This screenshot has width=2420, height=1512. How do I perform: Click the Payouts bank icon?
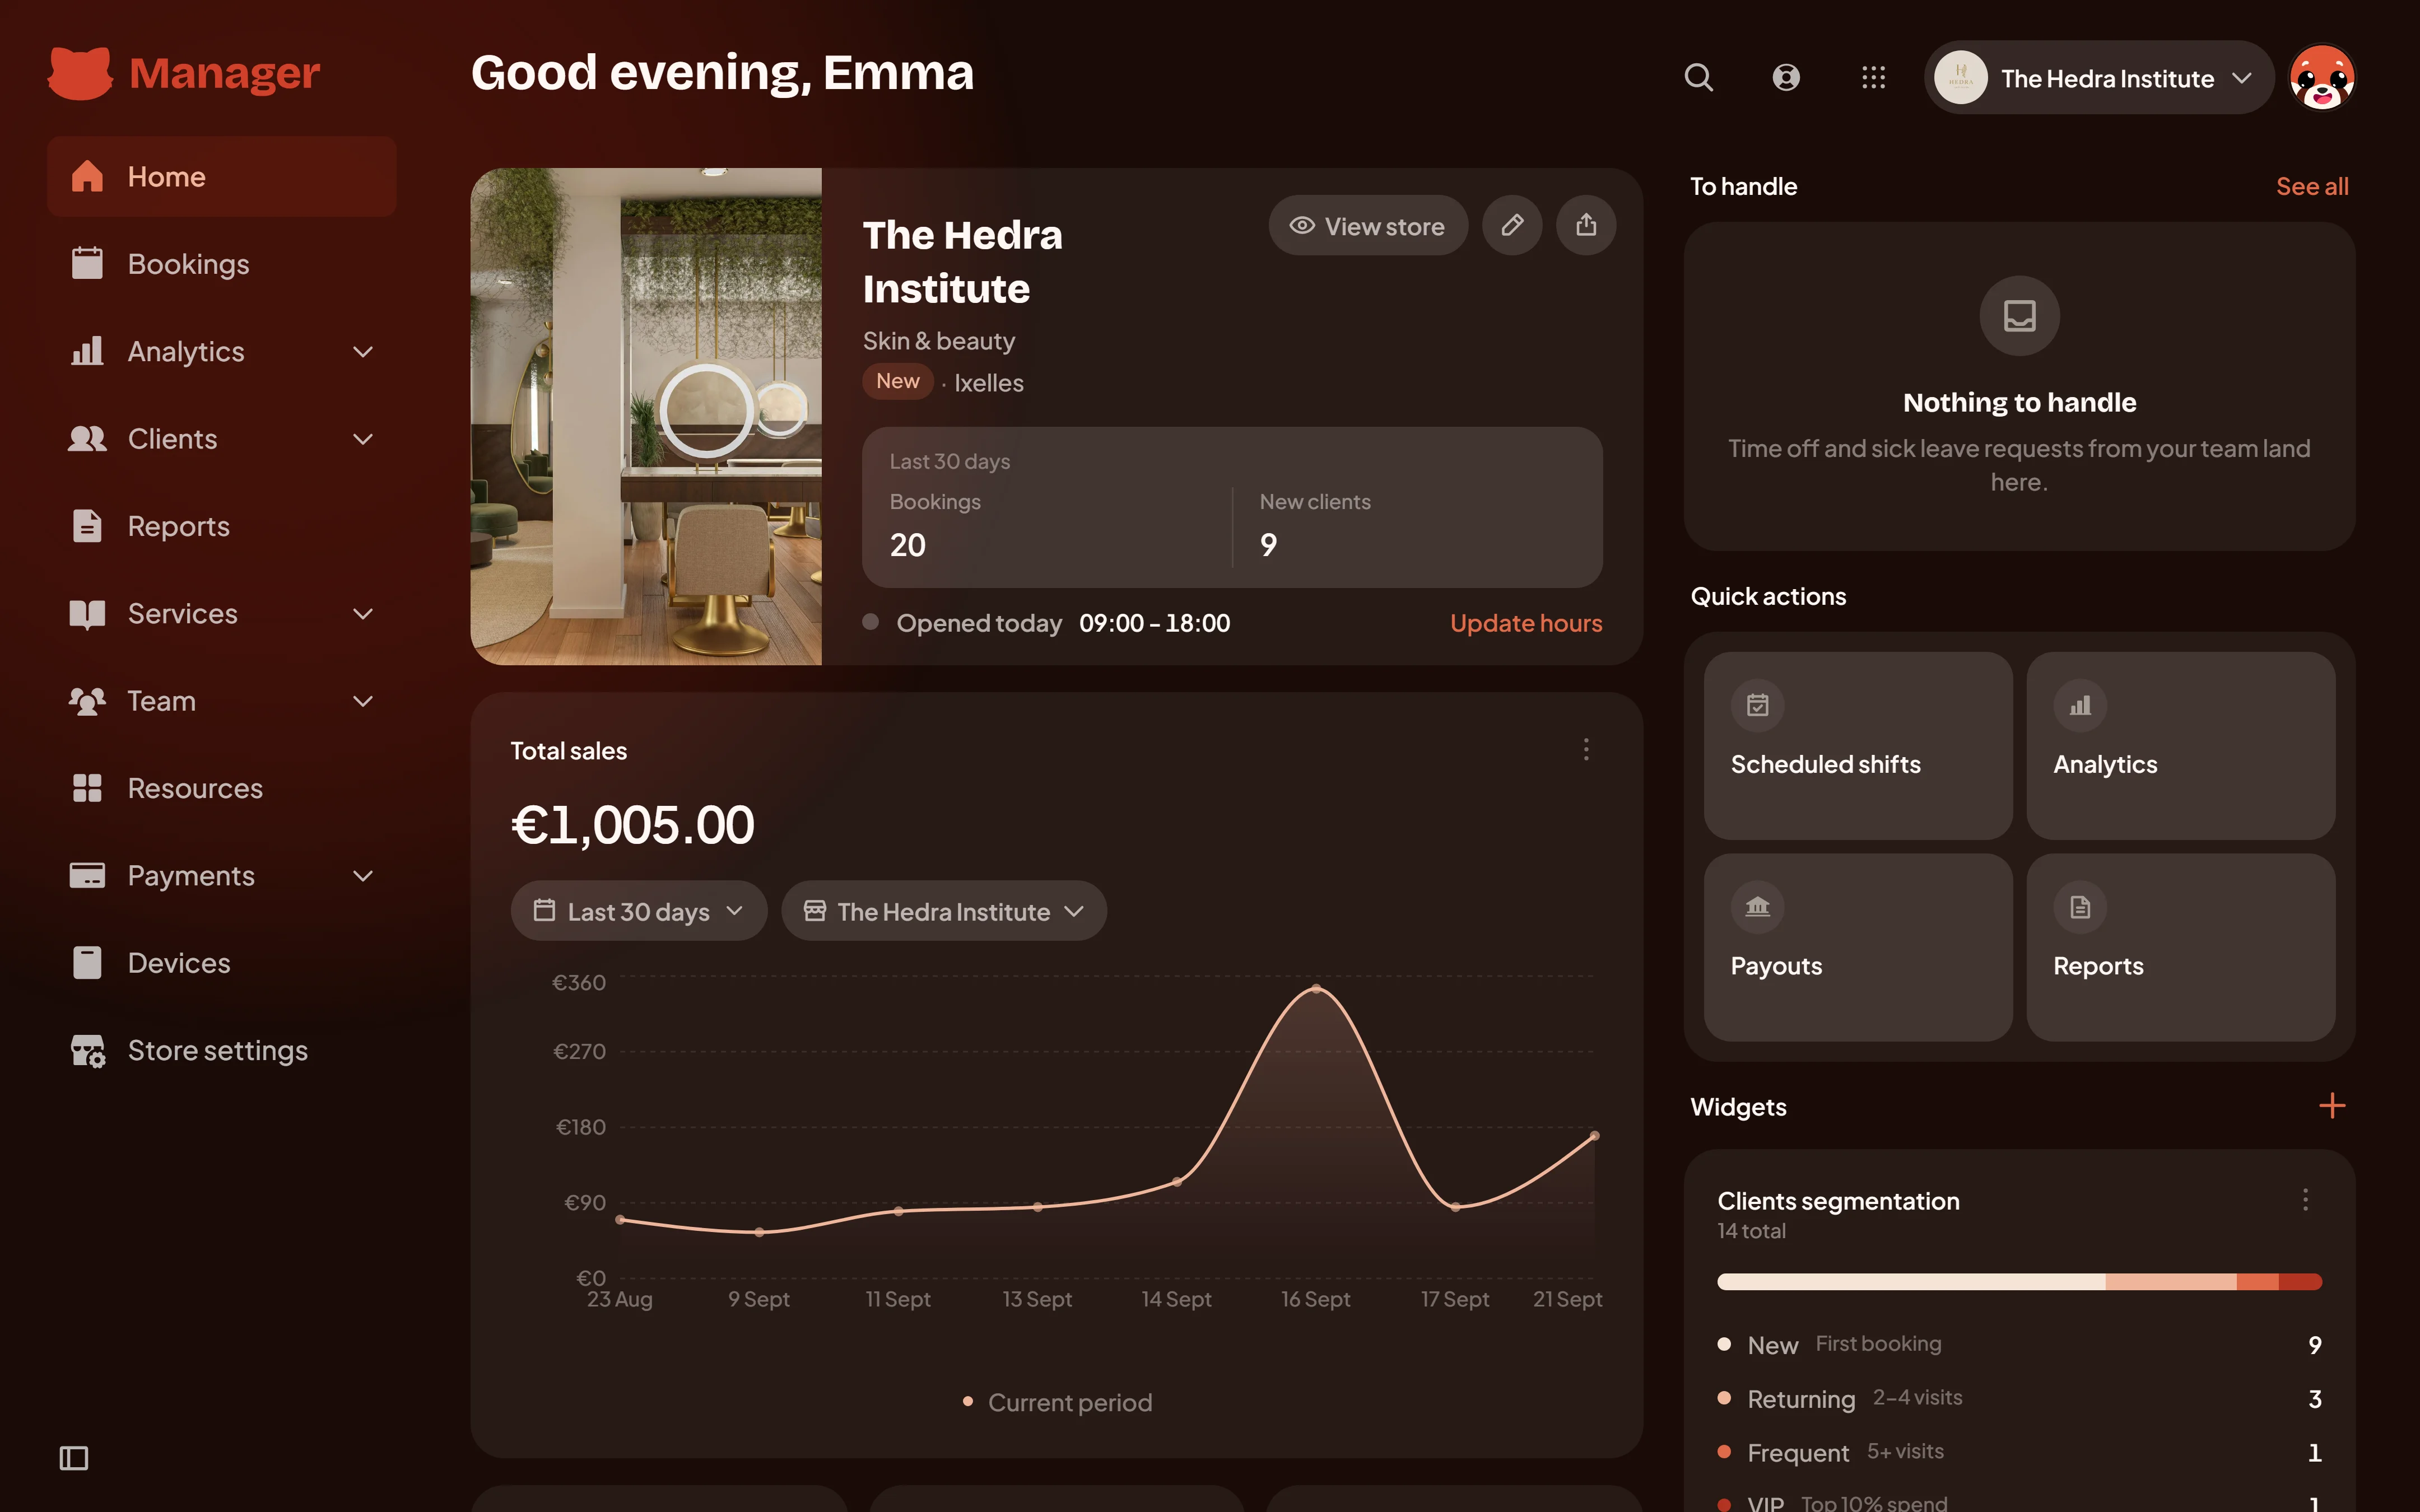click(1757, 907)
